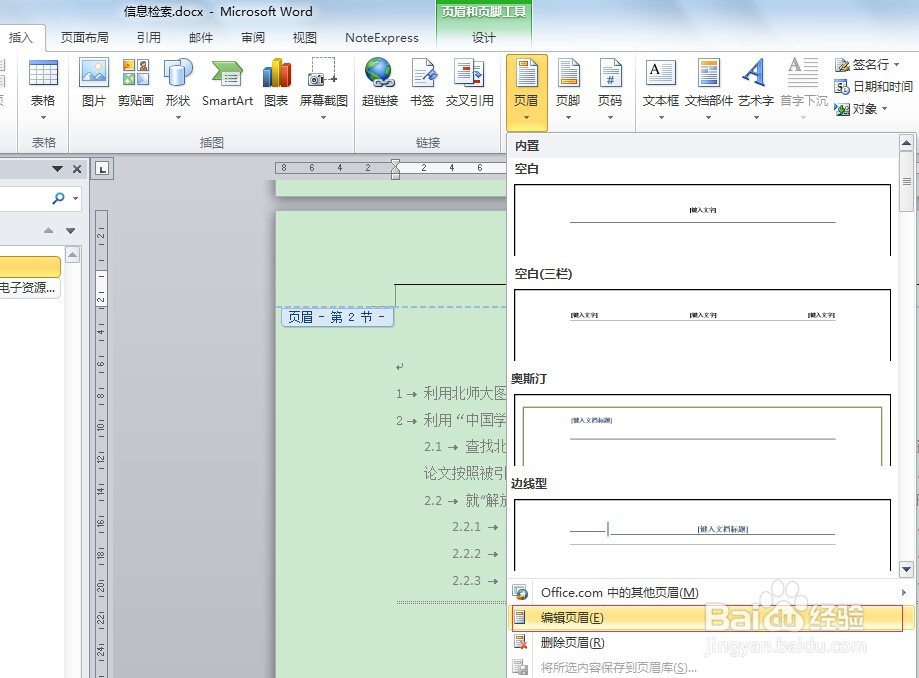This screenshot has width=919, height=678.
Task: Expand the 形状 shapes dropdown
Action: click(178, 85)
